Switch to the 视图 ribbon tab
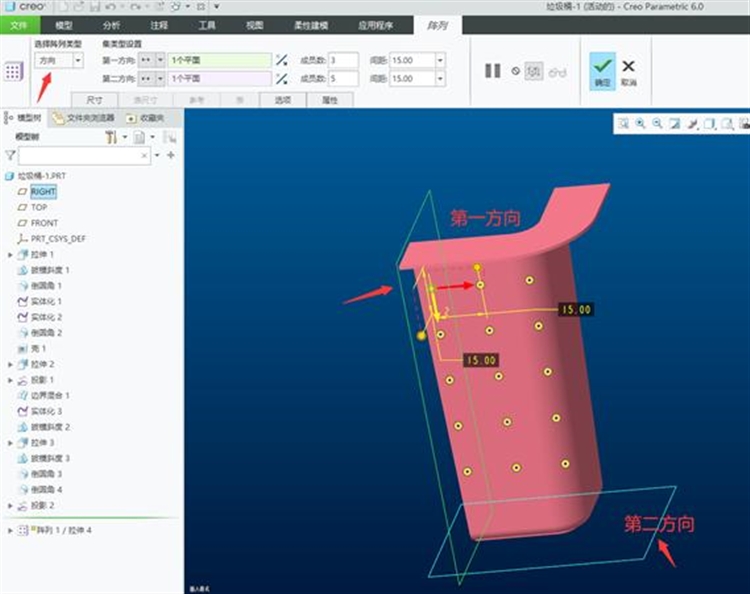This screenshot has width=750, height=594. point(254,25)
